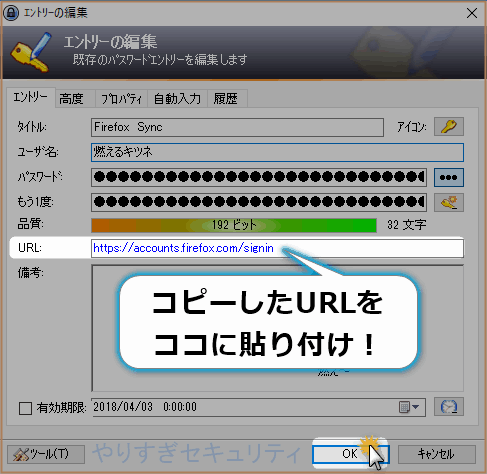Toggle password visibility with the three-dots button
Viewport: 487px width, 474px height.
click(449, 177)
